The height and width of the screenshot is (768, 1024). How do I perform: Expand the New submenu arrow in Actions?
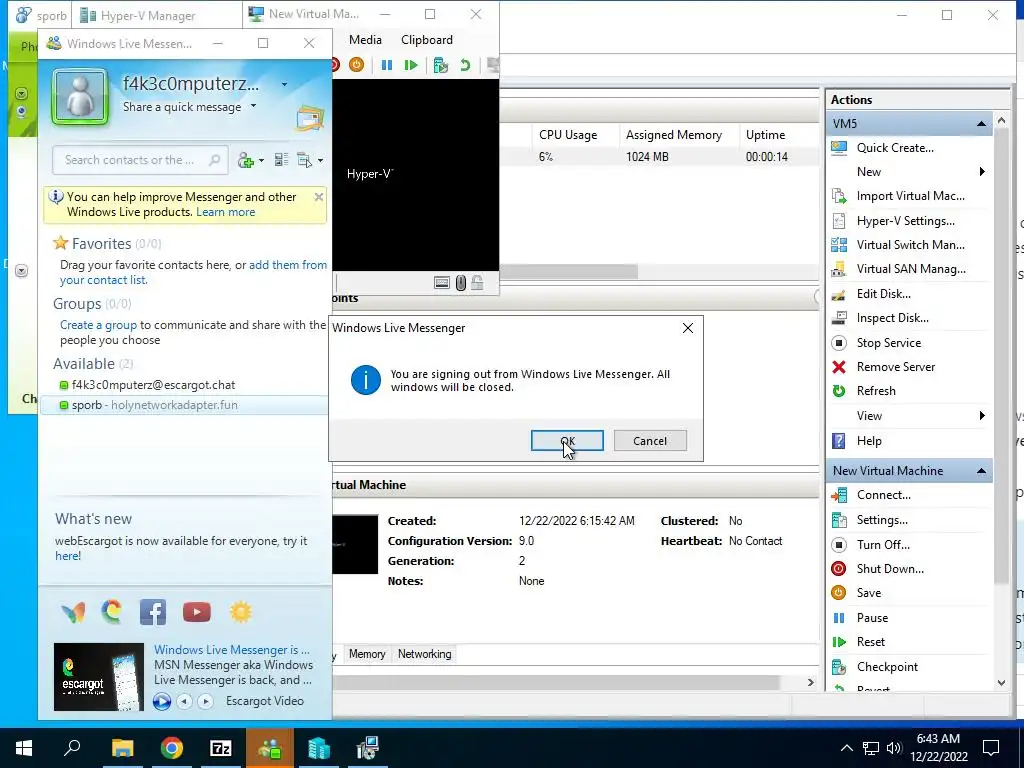(982, 172)
